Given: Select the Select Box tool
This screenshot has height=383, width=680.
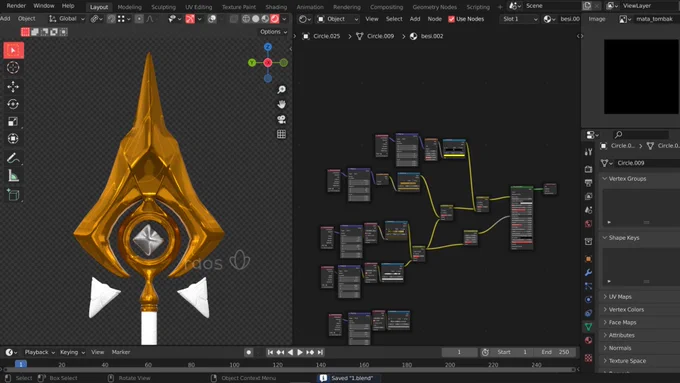Looking at the screenshot, I should 13,50.
